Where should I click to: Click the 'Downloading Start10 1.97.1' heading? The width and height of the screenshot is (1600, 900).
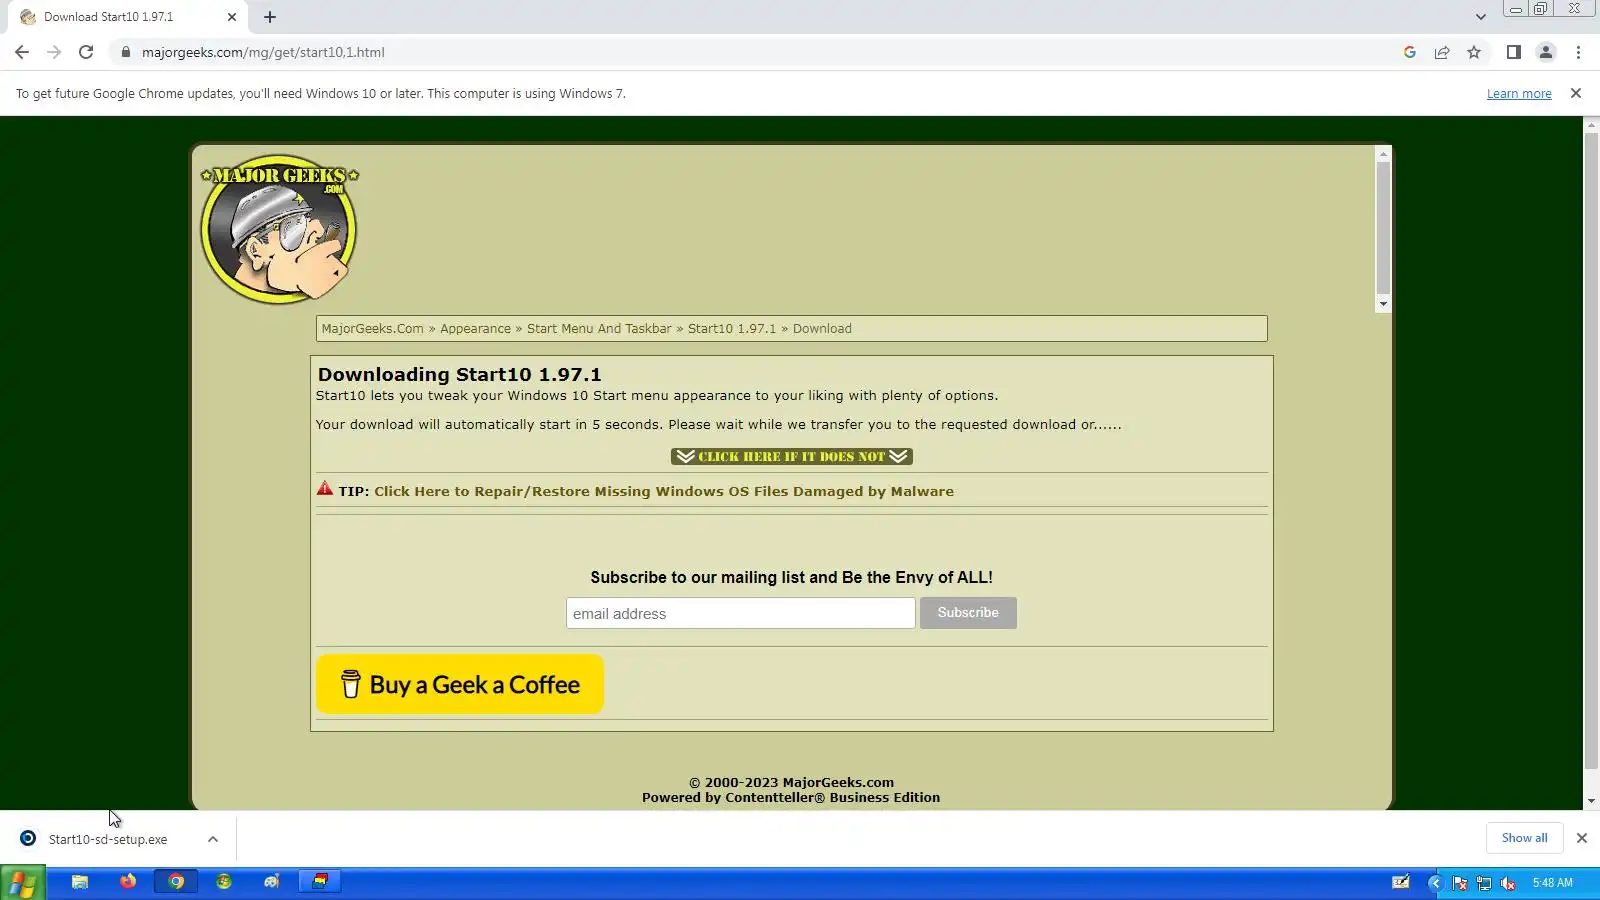460,375
